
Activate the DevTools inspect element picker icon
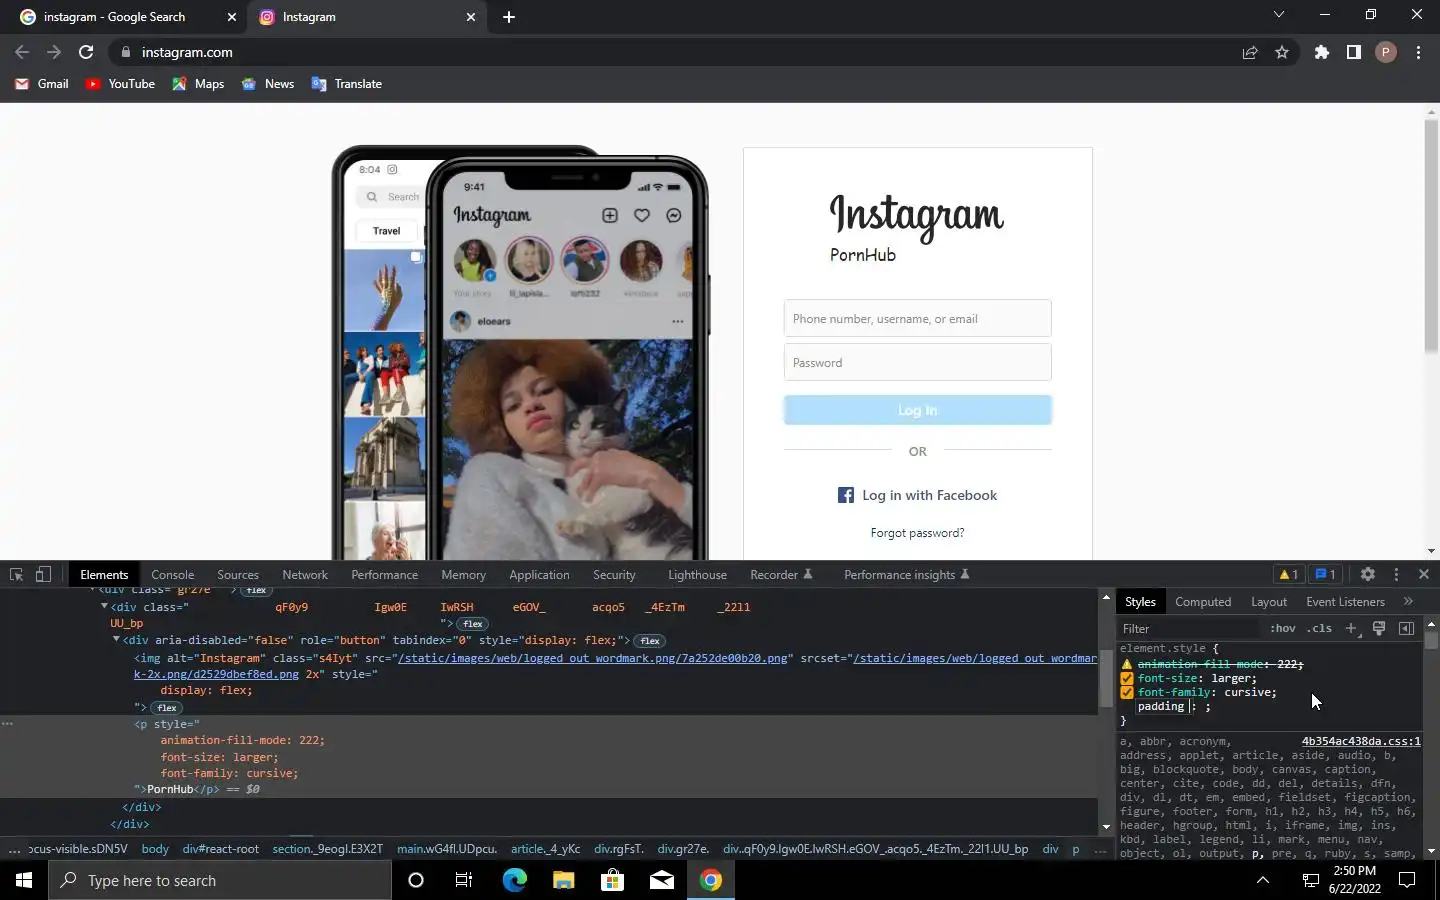click(16, 574)
